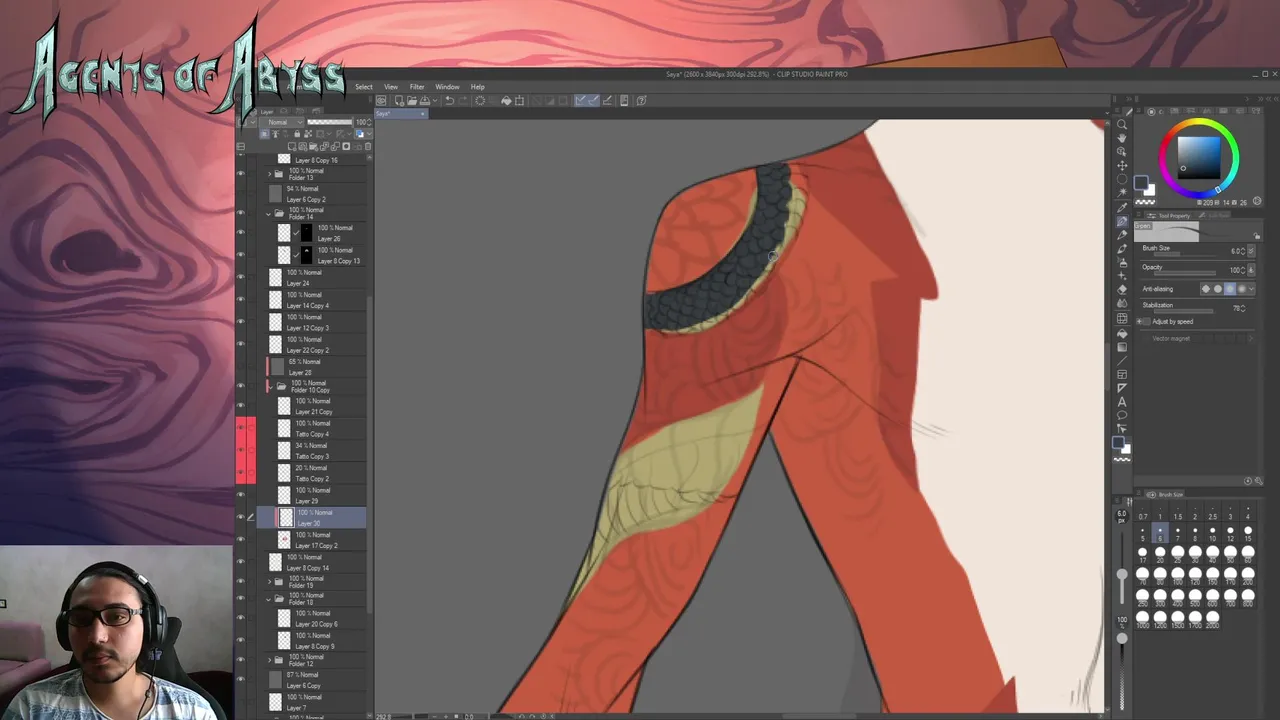Toggle Snap to special ruler in command bar
Screen dimensions: 1280x720
coord(593,100)
